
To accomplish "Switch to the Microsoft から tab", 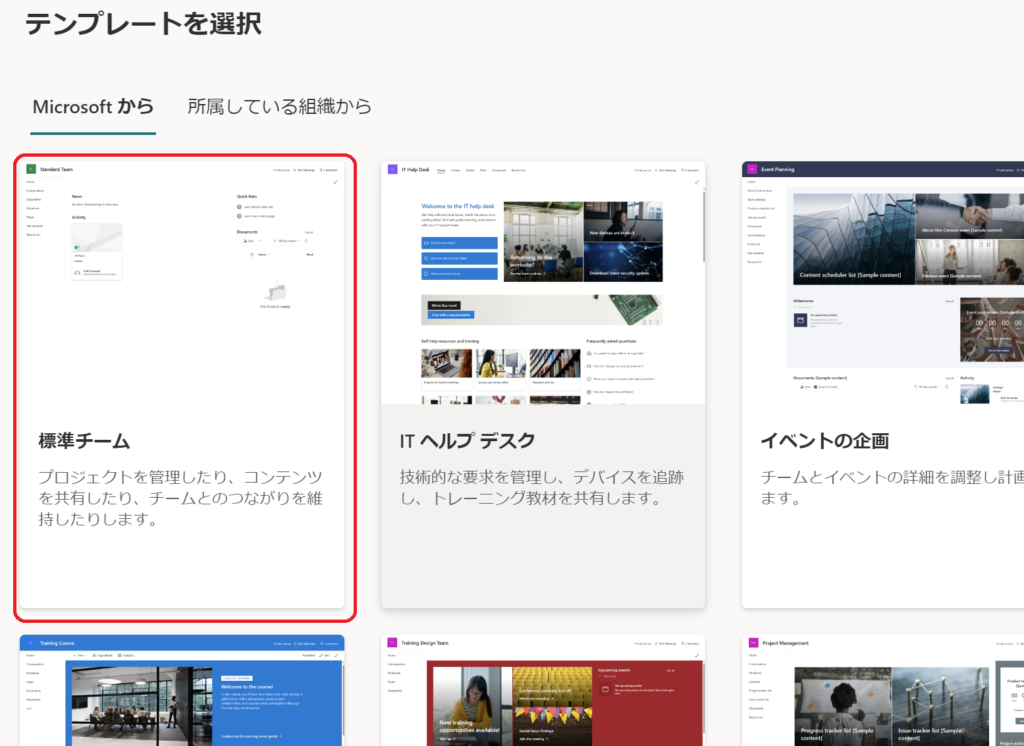I will [93, 106].
